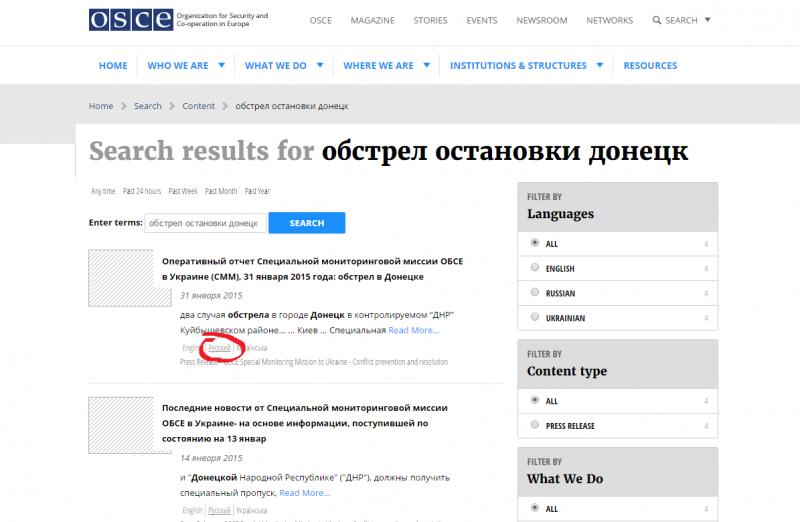Choose English version of first result
The height and width of the screenshot is (522, 800).
tap(190, 347)
